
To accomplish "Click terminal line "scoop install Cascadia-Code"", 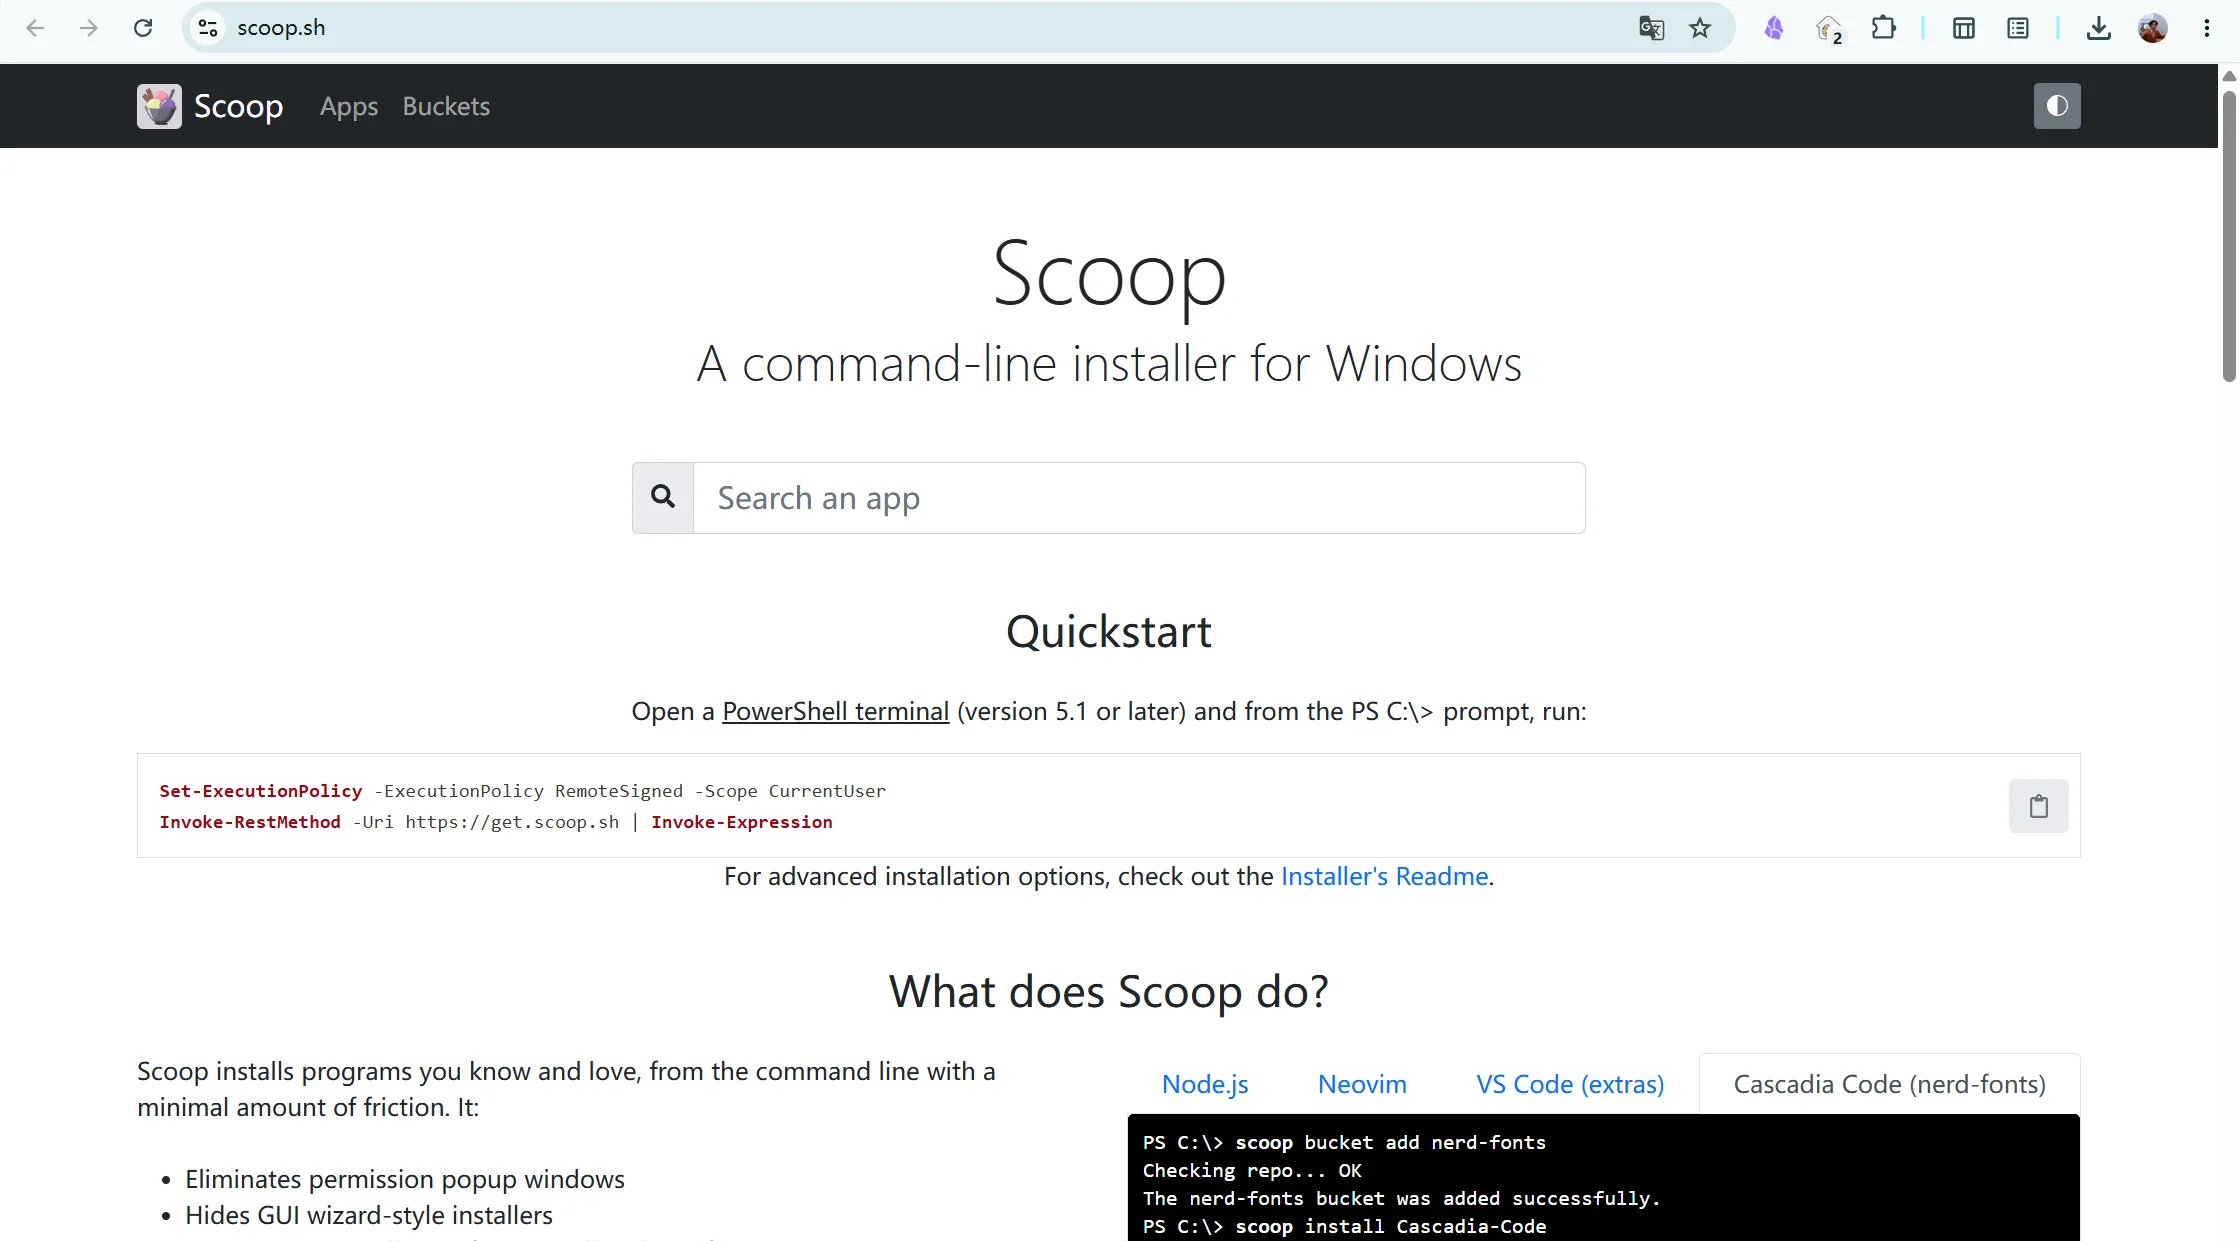I will click(1344, 1226).
